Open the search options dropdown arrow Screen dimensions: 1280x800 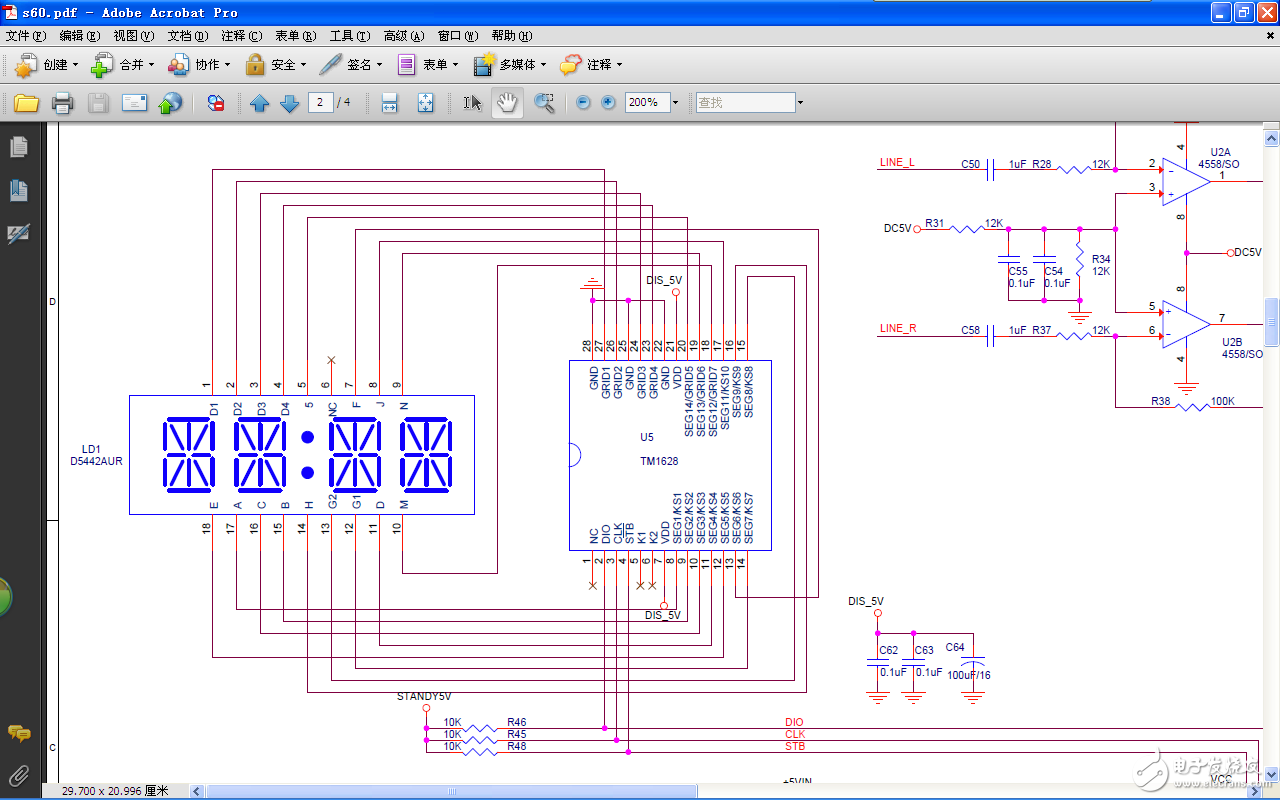point(800,102)
